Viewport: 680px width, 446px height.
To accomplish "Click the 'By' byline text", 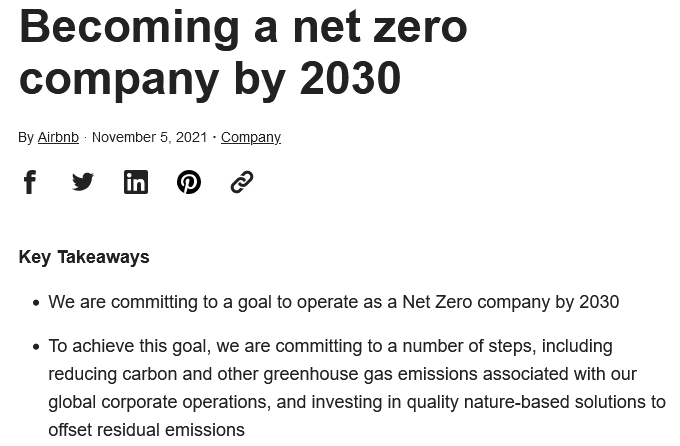I will [x=26, y=137].
